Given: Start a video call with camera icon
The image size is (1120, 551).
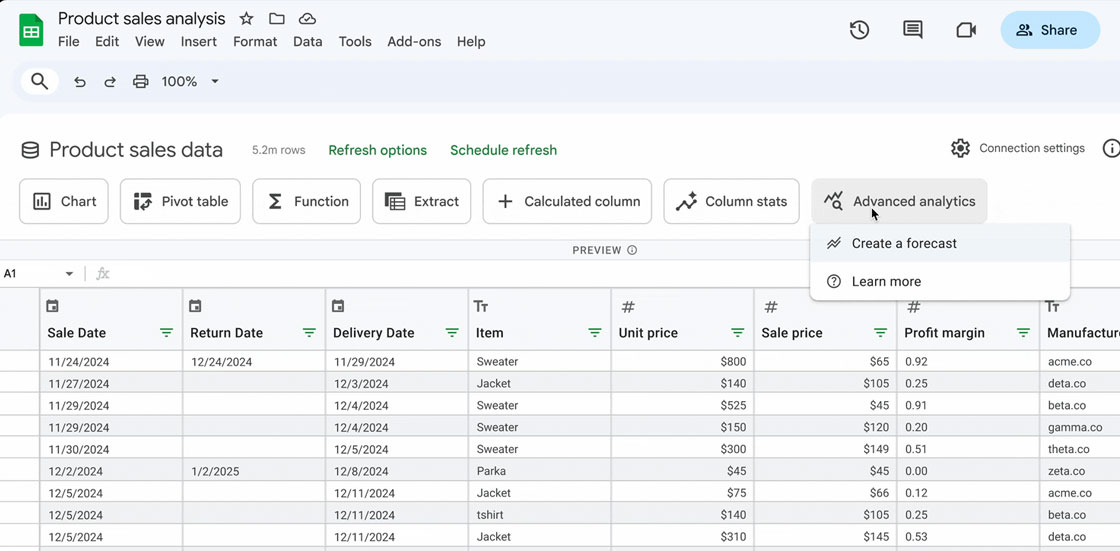Looking at the screenshot, I should (x=965, y=30).
